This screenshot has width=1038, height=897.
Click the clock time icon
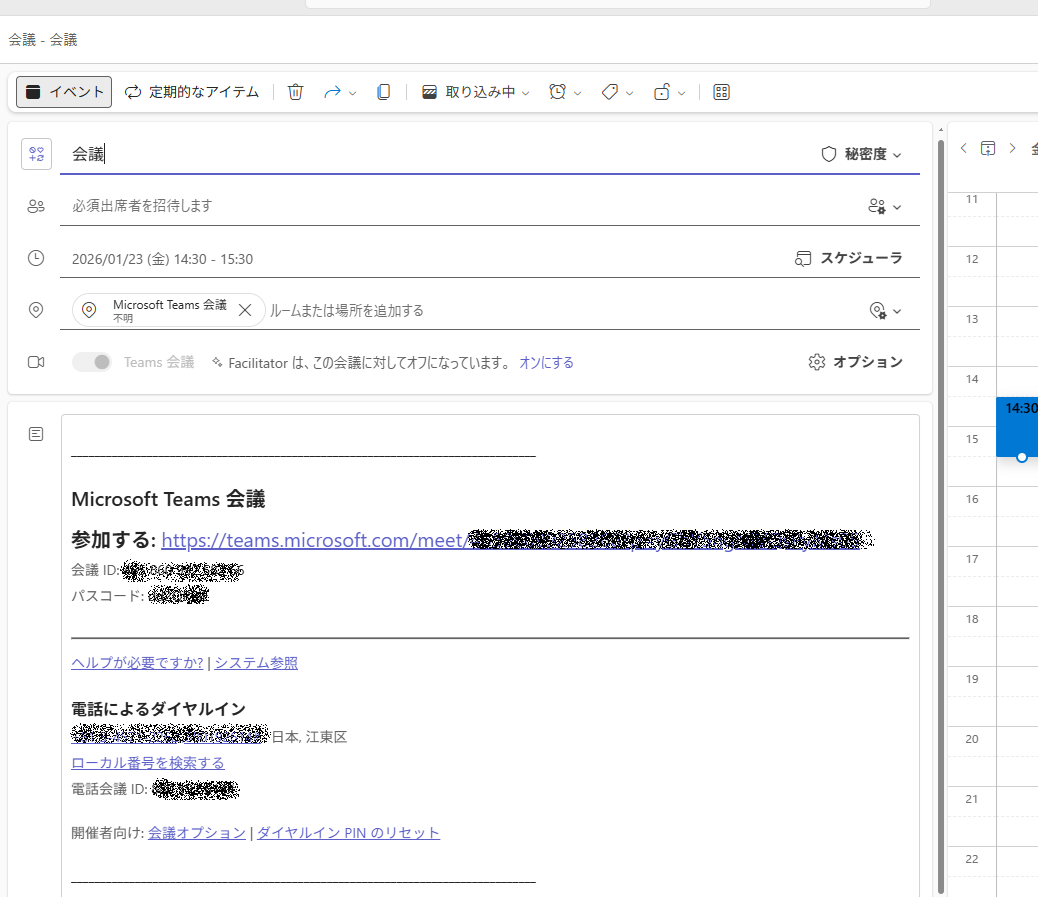click(x=36, y=258)
